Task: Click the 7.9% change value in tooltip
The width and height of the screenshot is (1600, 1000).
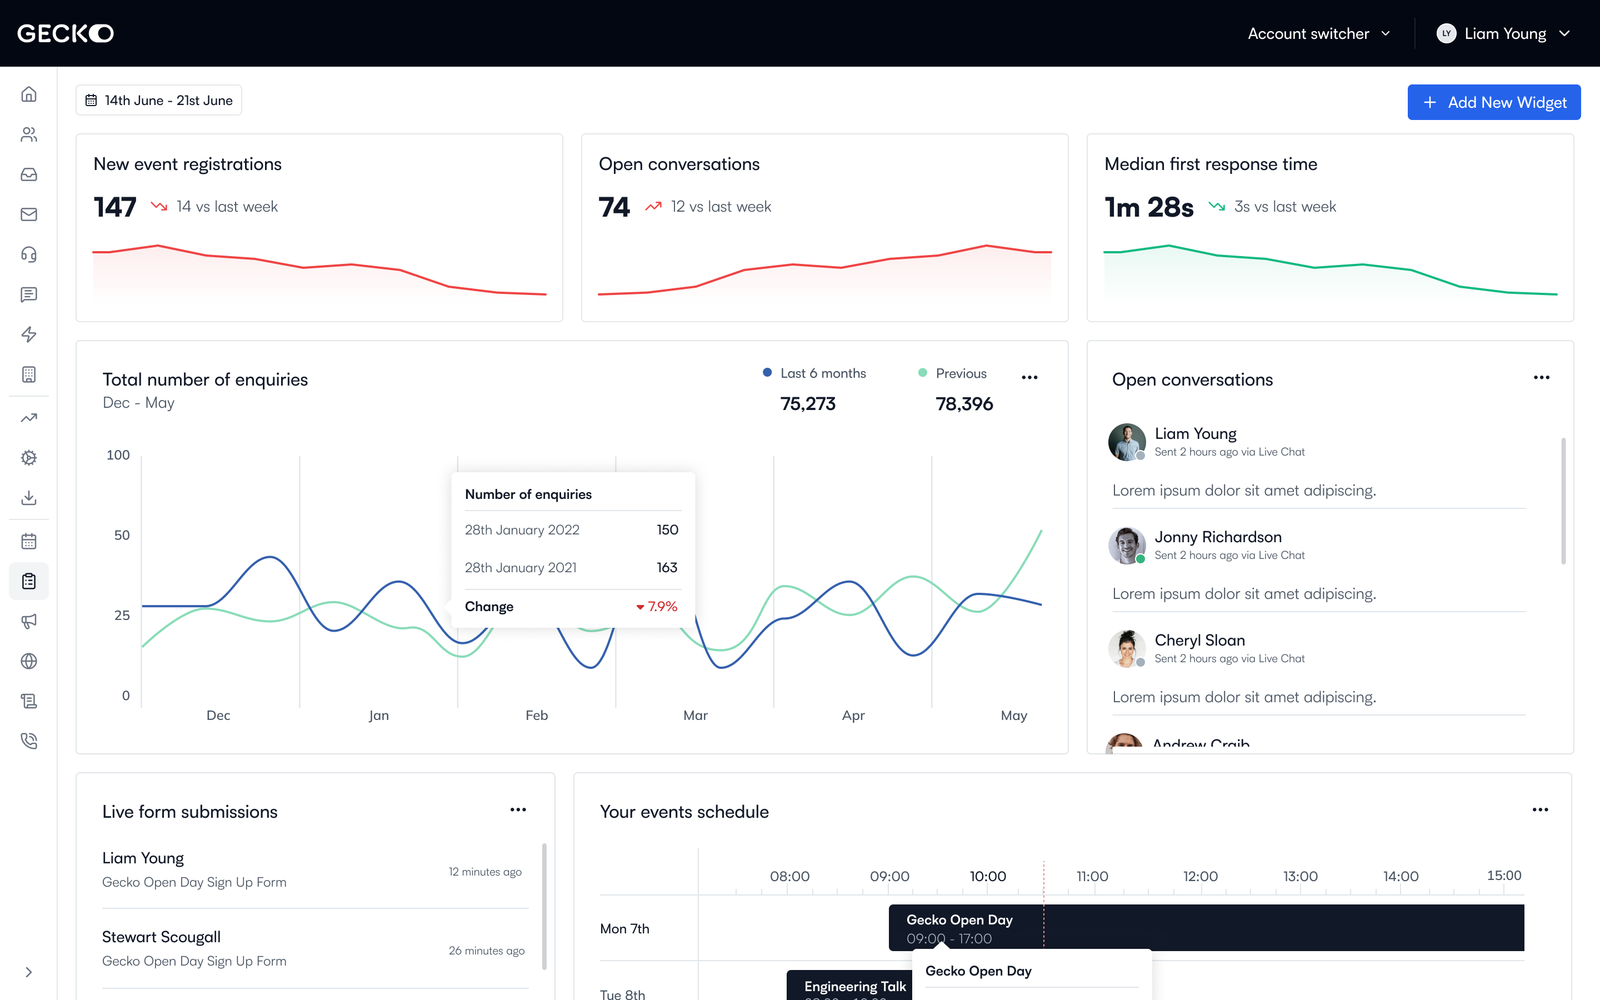Action: [657, 607]
